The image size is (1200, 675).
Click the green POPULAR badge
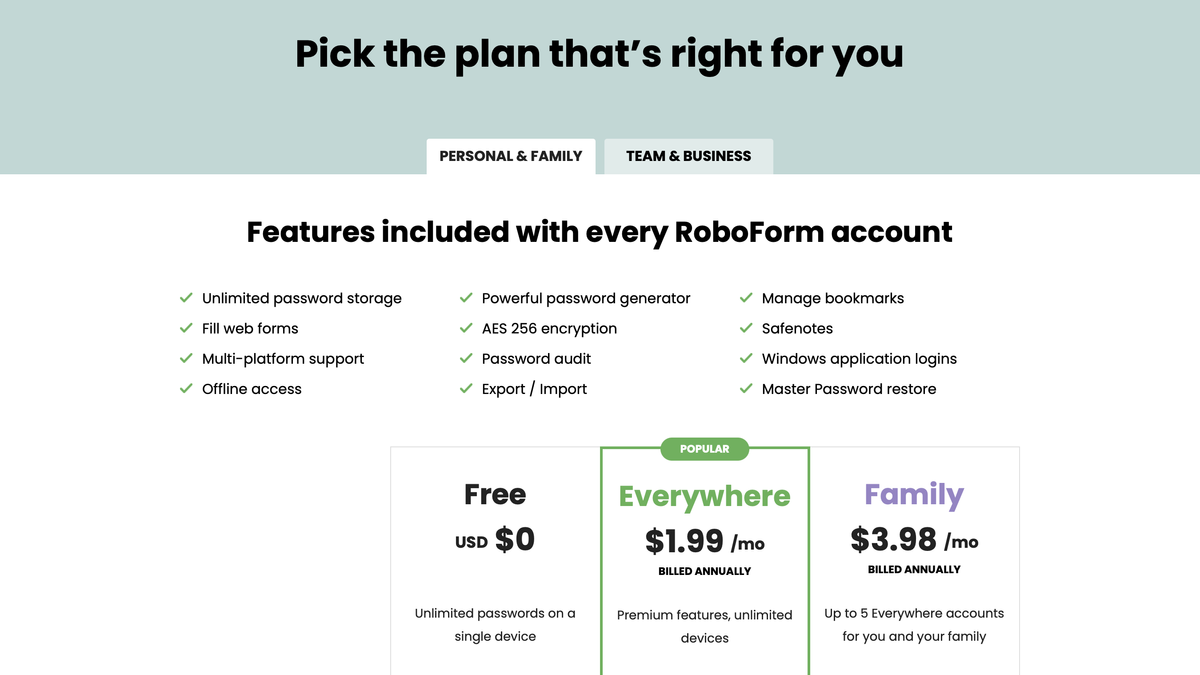704,449
